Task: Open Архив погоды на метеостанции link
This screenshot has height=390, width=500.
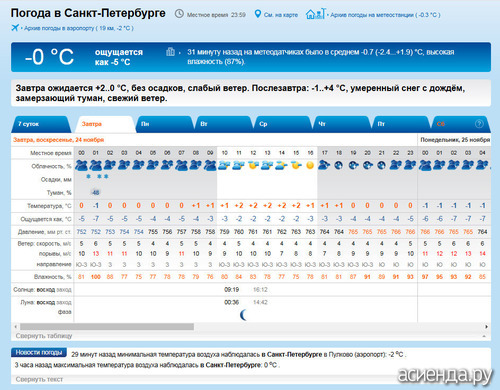Action: coord(385,15)
